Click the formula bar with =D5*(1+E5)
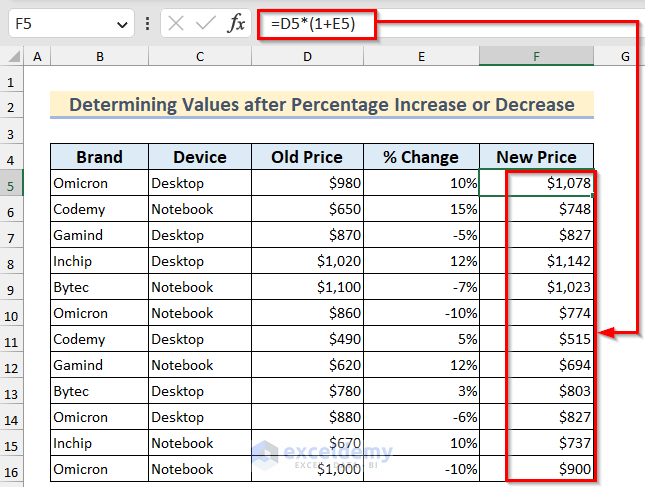 click(x=448, y=23)
